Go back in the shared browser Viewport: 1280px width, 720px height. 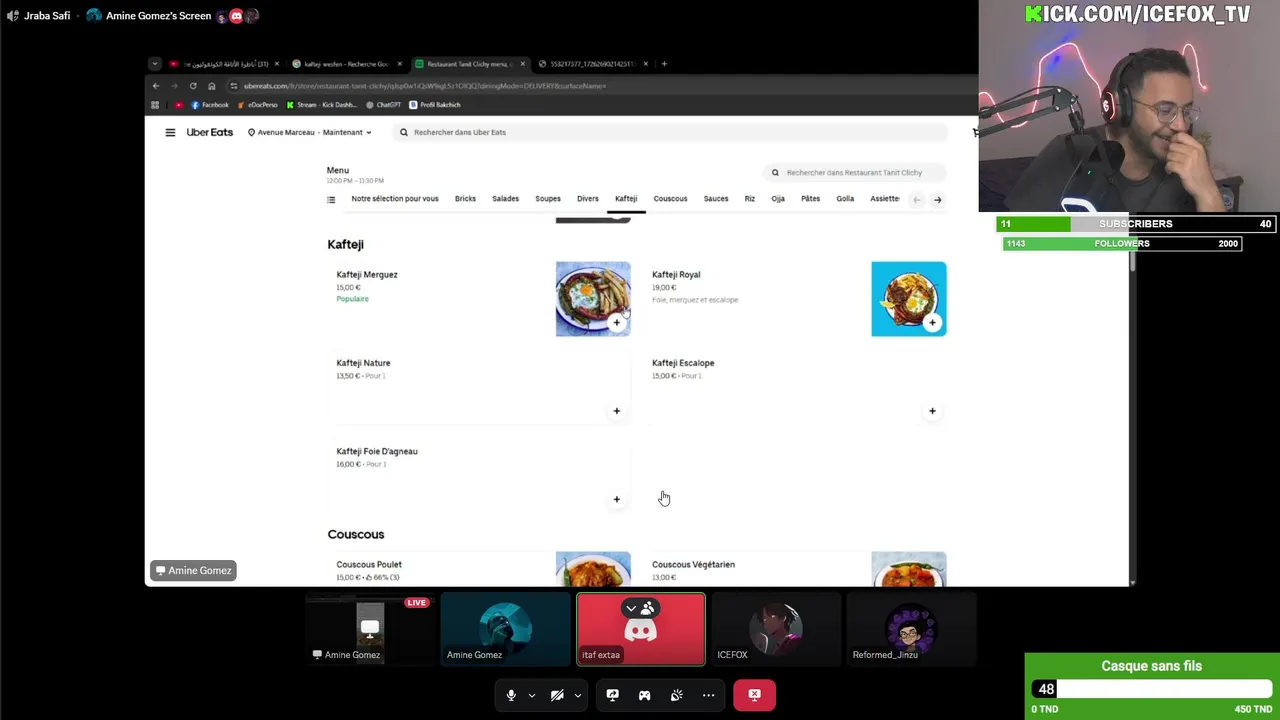[x=156, y=86]
